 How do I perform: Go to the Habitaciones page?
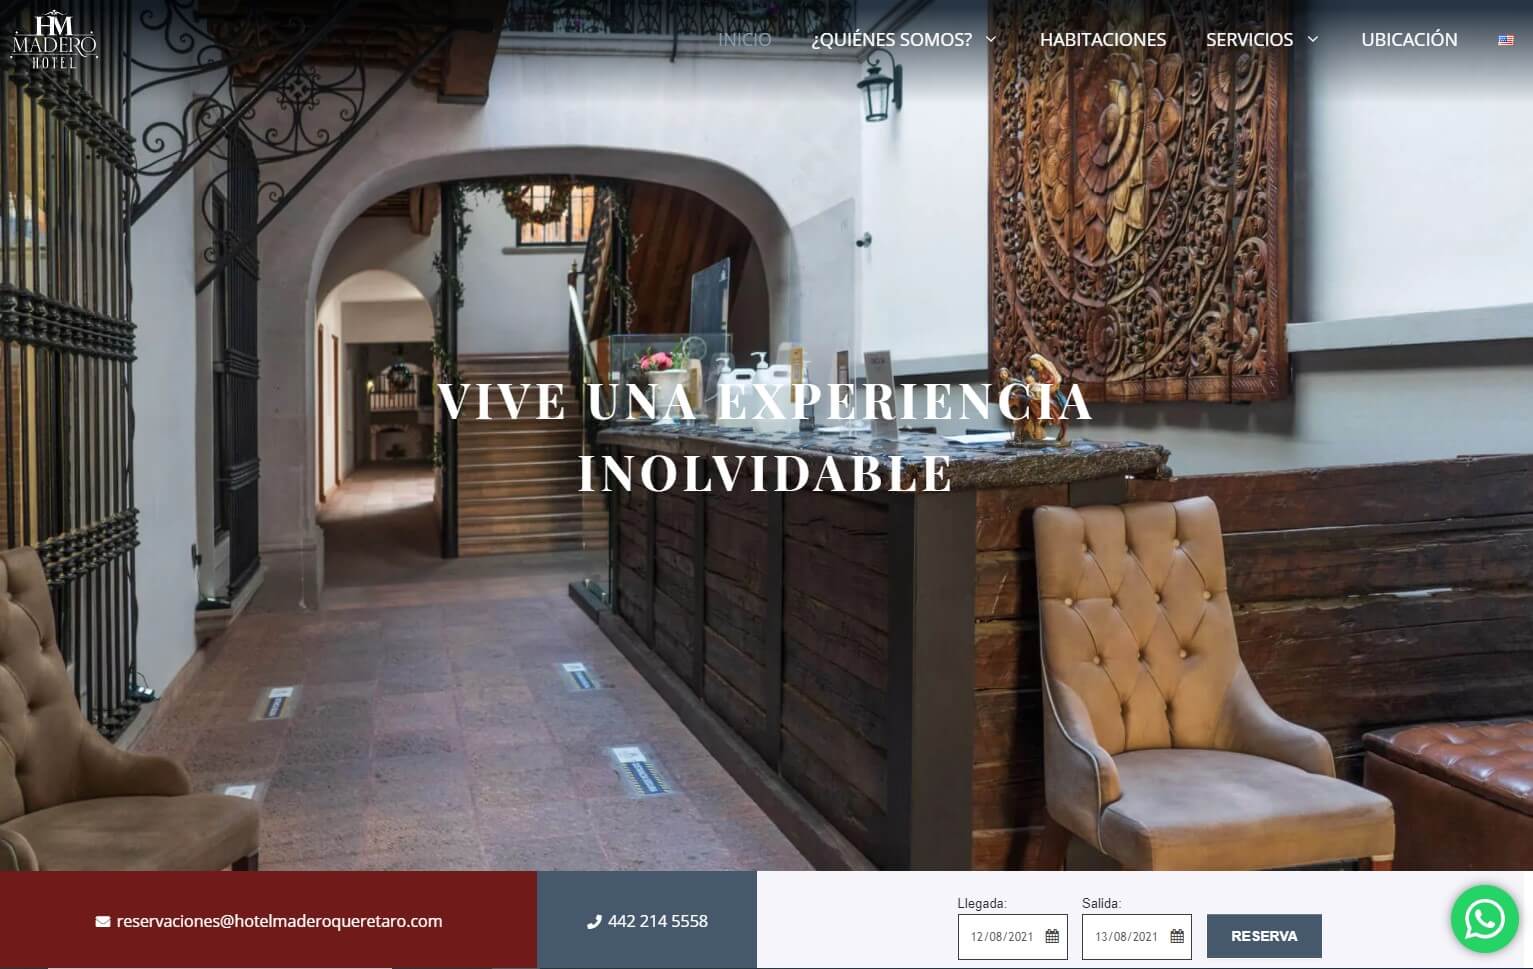1103,39
